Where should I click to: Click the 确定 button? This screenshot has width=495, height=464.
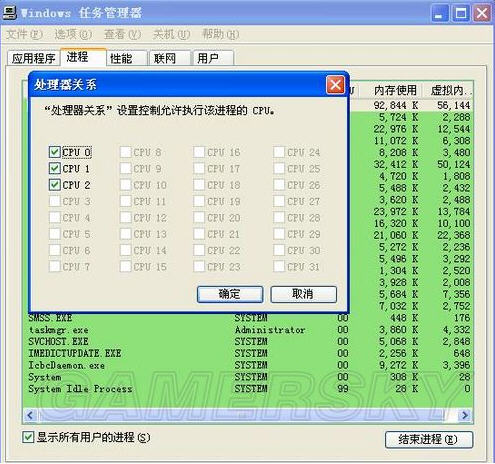click(x=230, y=294)
